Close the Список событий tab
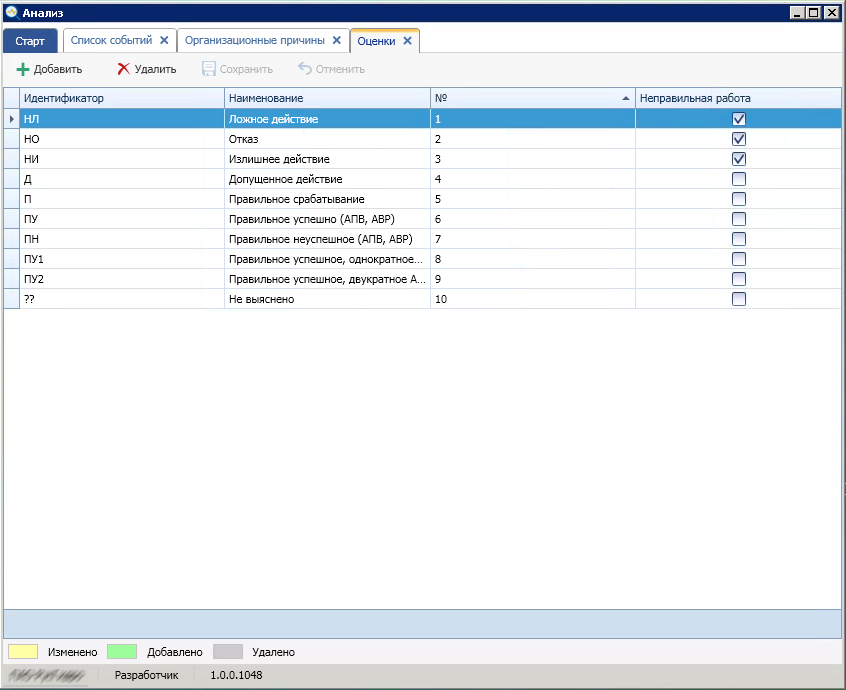 pyautogui.click(x=164, y=40)
